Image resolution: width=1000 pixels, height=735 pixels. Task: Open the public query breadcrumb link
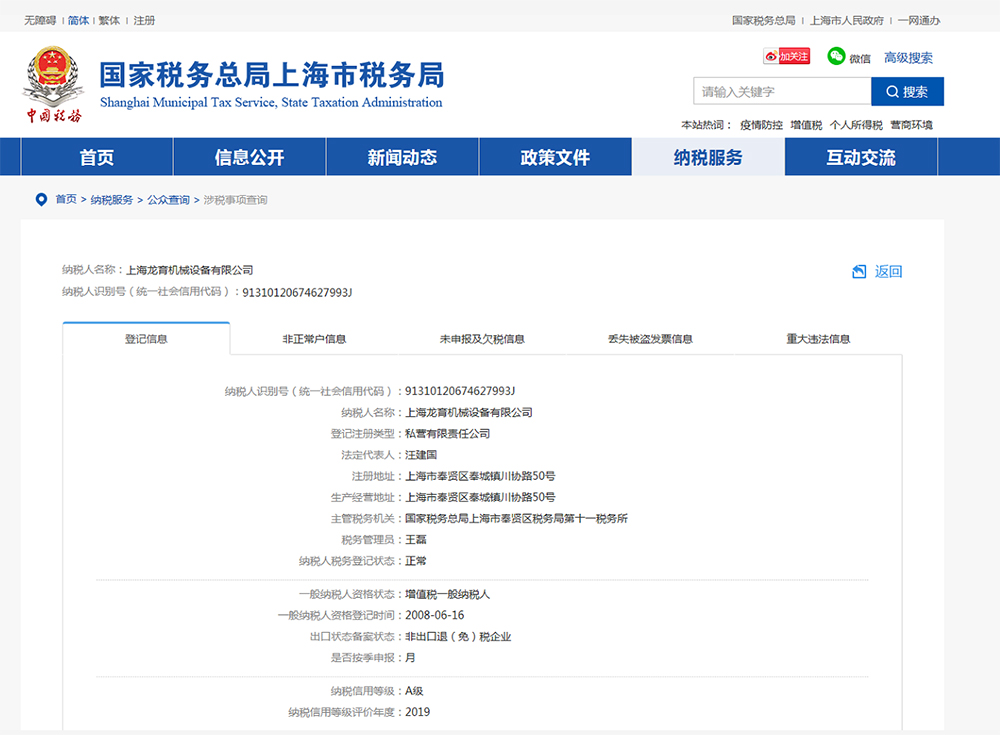[168, 200]
